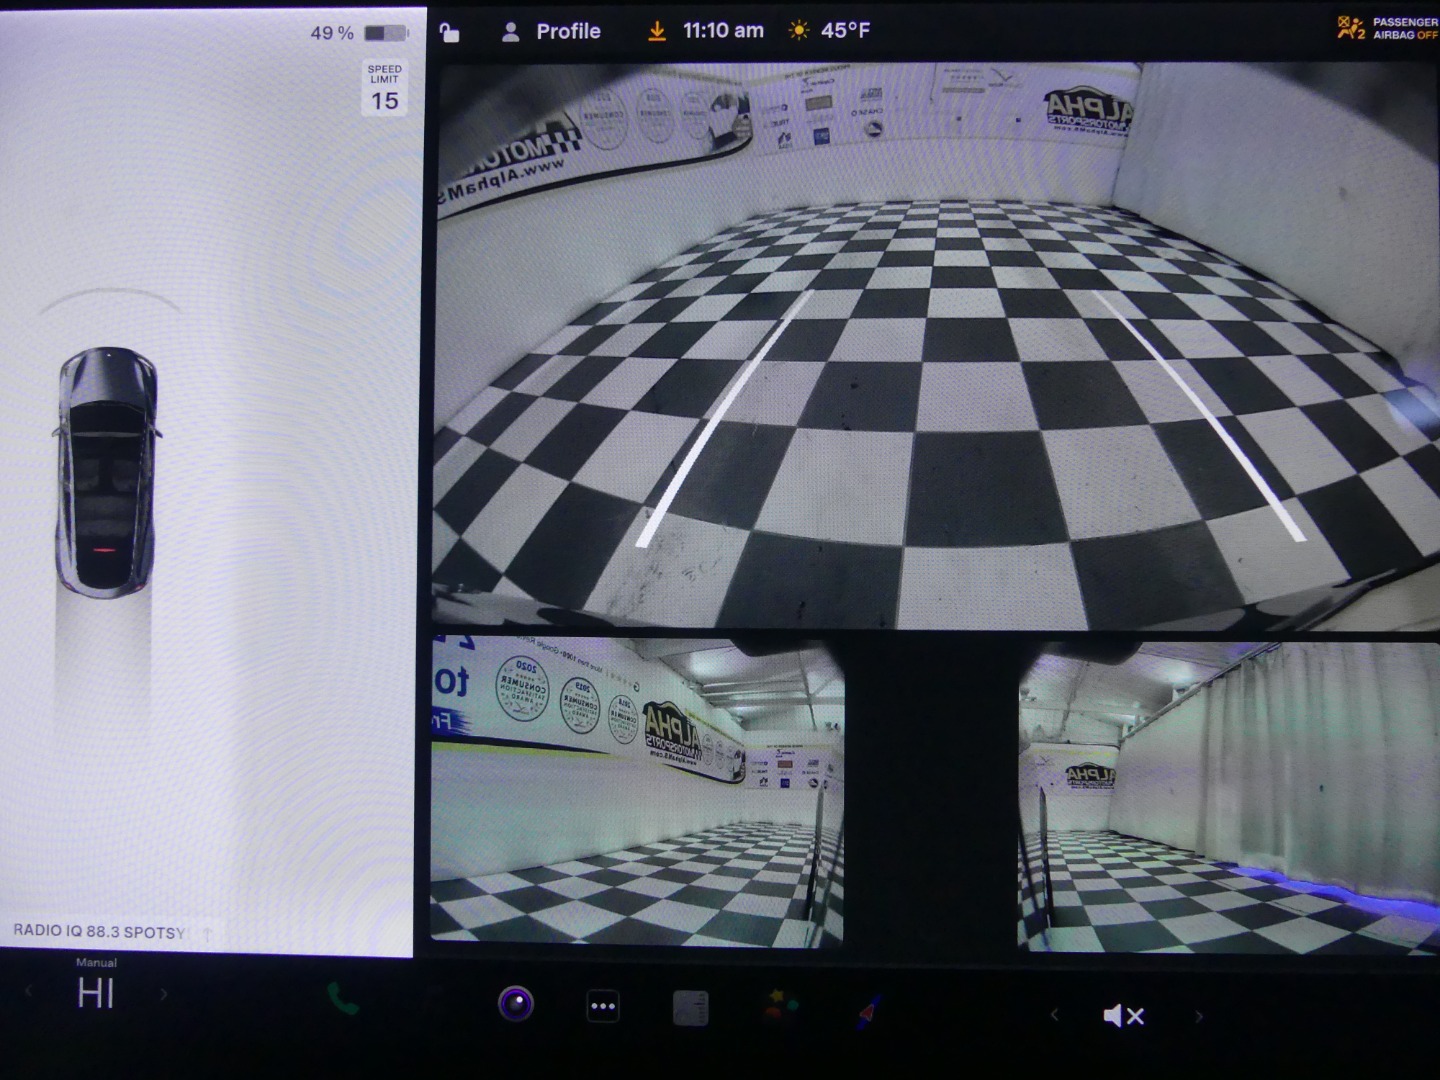The image size is (1440, 1080).
Task: Tap the Passenger Airbag Off indicator
Action: click(x=1387, y=28)
